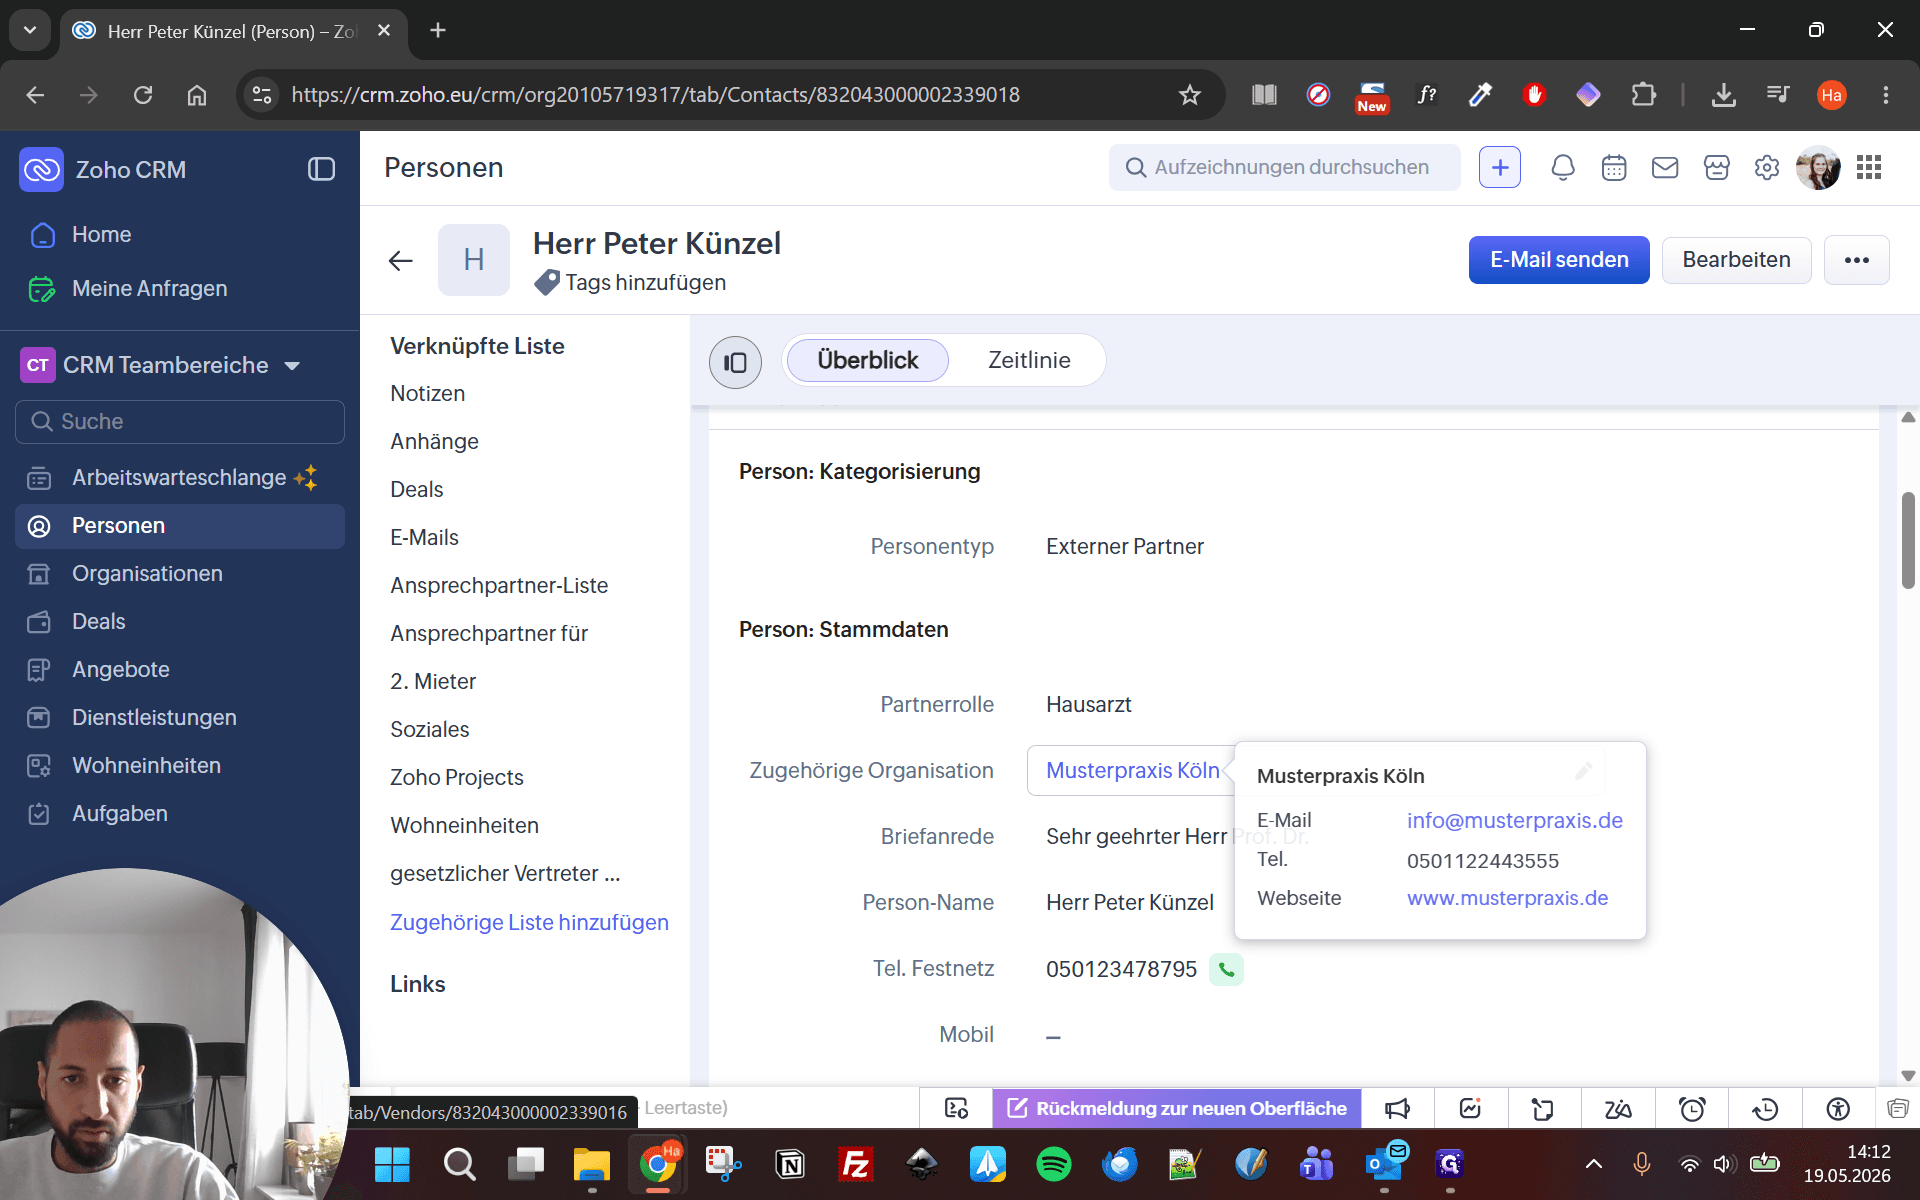Image resolution: width=1920 pixels, height=1200 pixels.
Task: Expand the CRM Teambereiche dropdown
Action: [292, 366]
